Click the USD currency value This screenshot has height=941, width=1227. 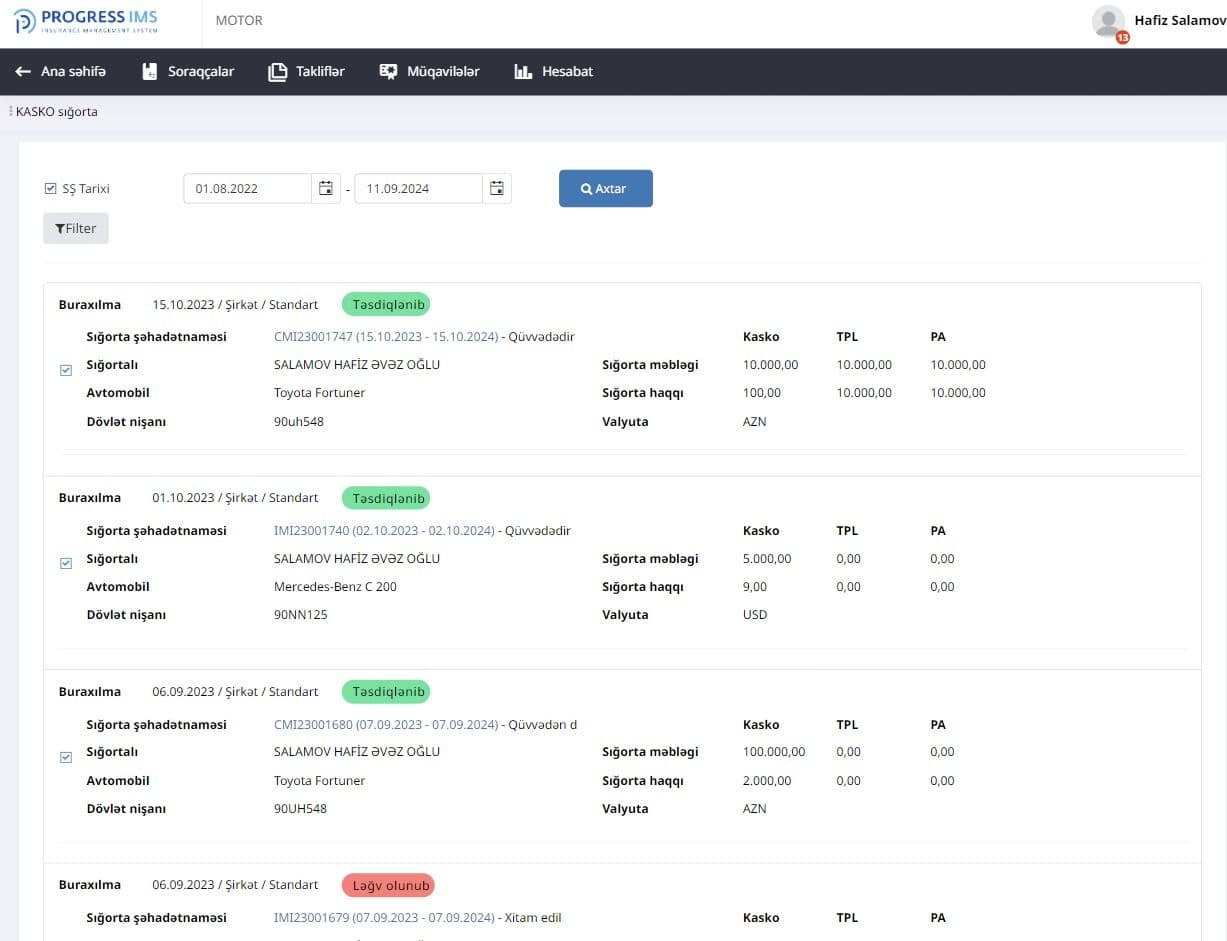pos(755,615)
